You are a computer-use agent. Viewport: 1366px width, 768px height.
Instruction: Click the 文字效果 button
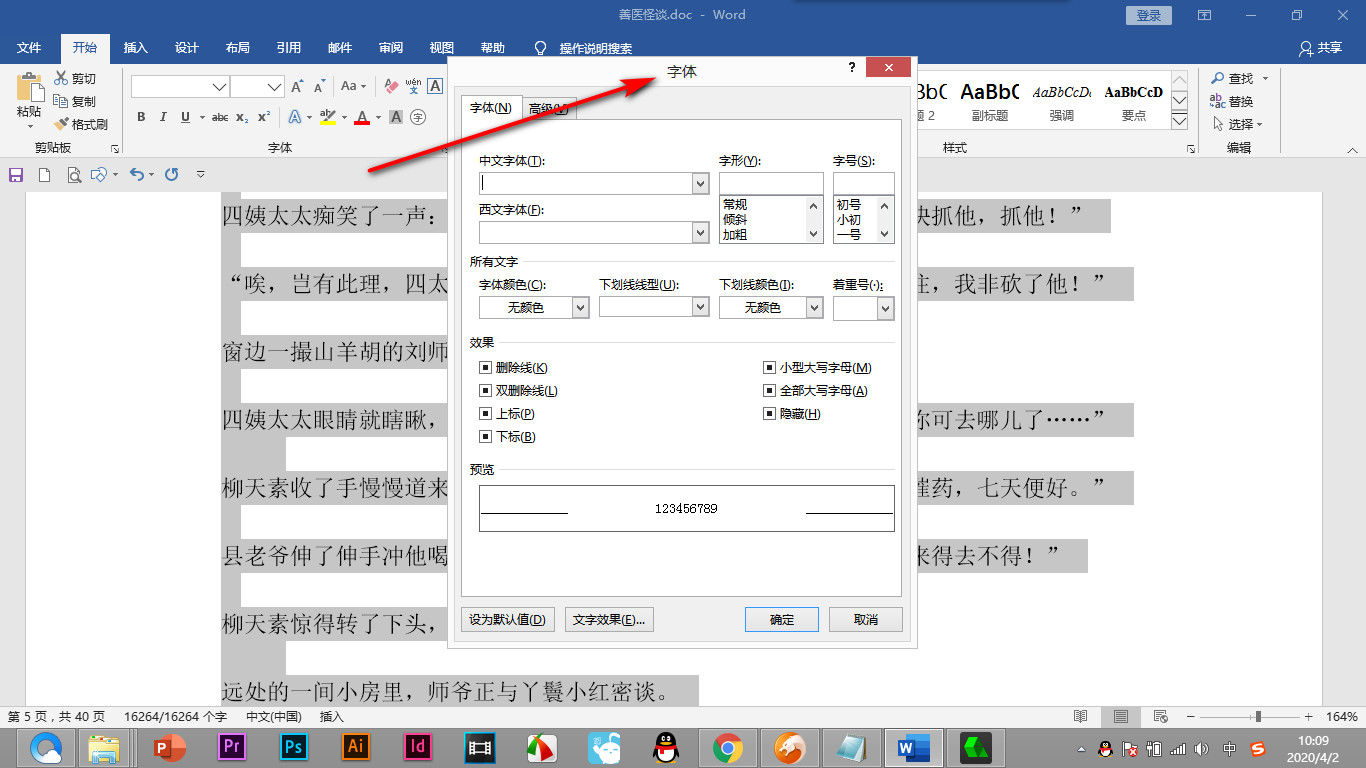[609, 619]
